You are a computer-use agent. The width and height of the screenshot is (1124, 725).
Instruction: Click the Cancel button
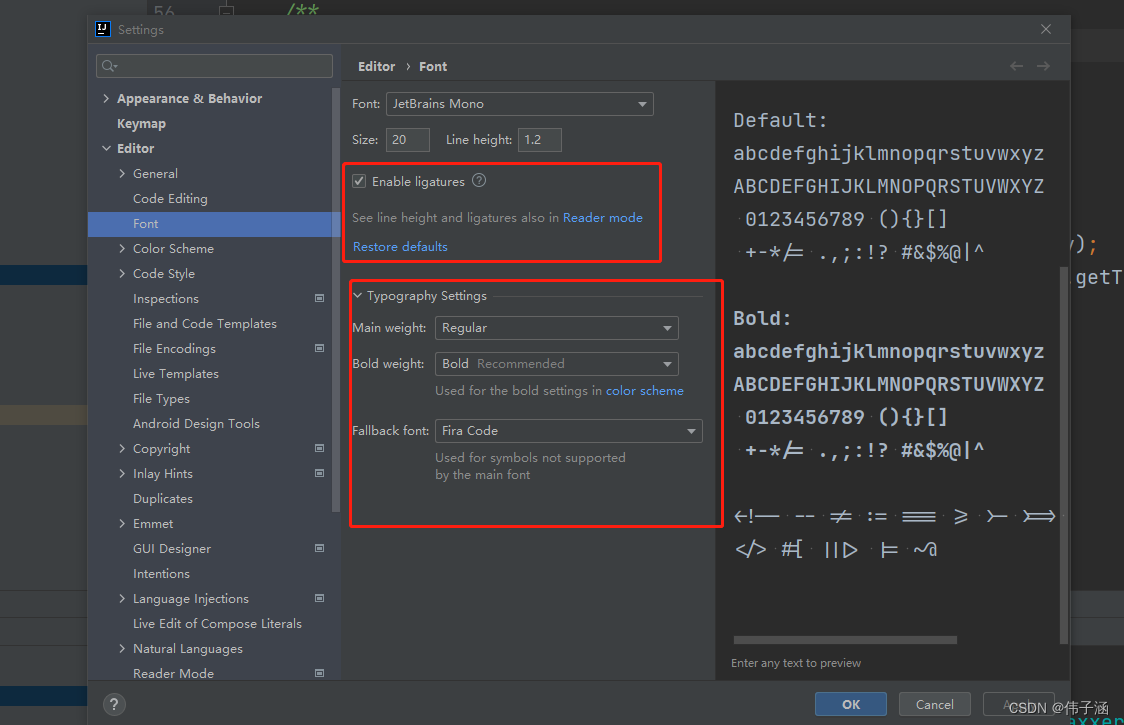coord(935,704)
